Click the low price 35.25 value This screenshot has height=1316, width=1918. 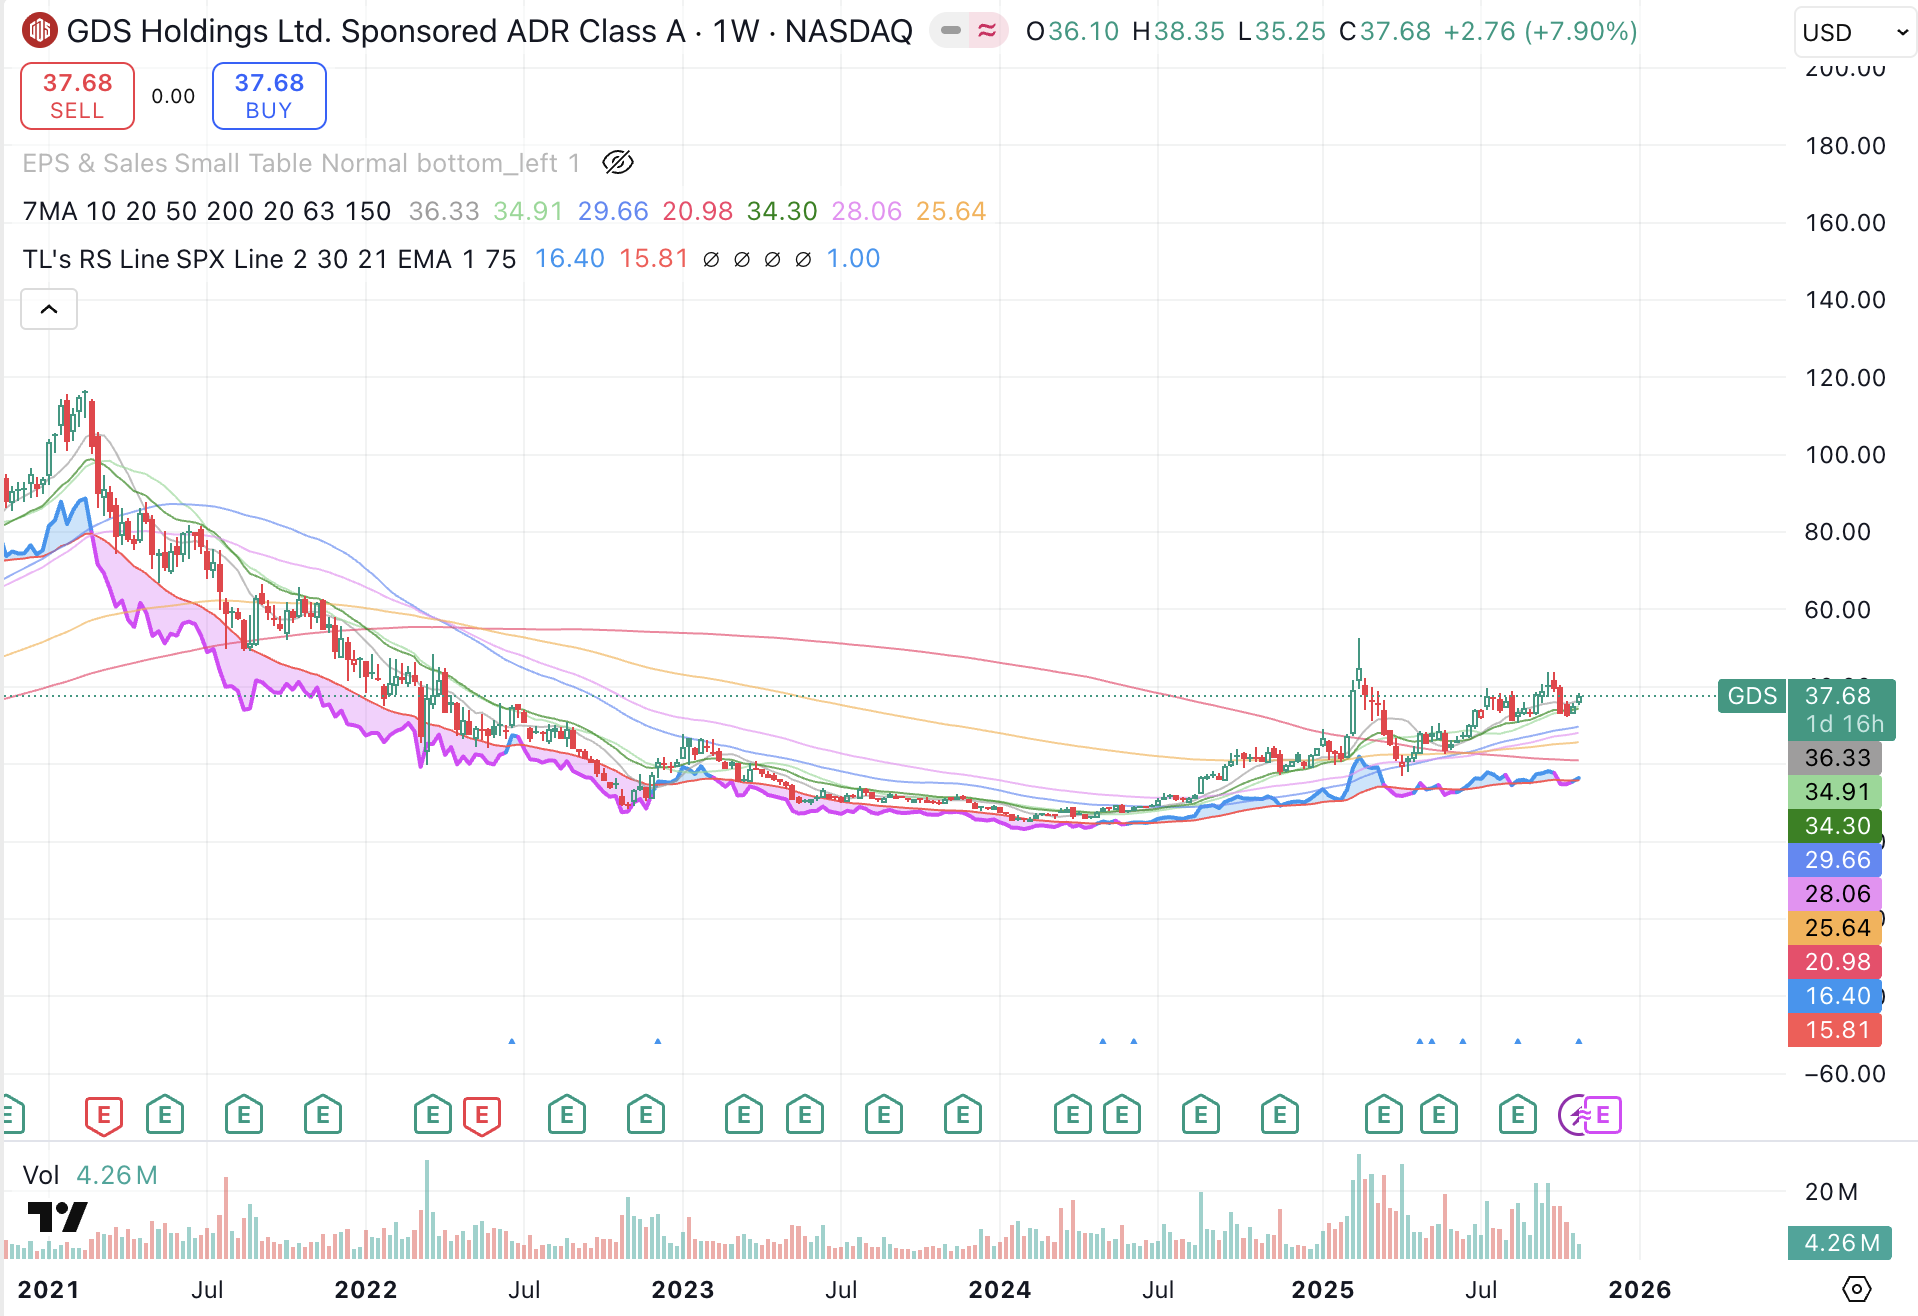1290,31
